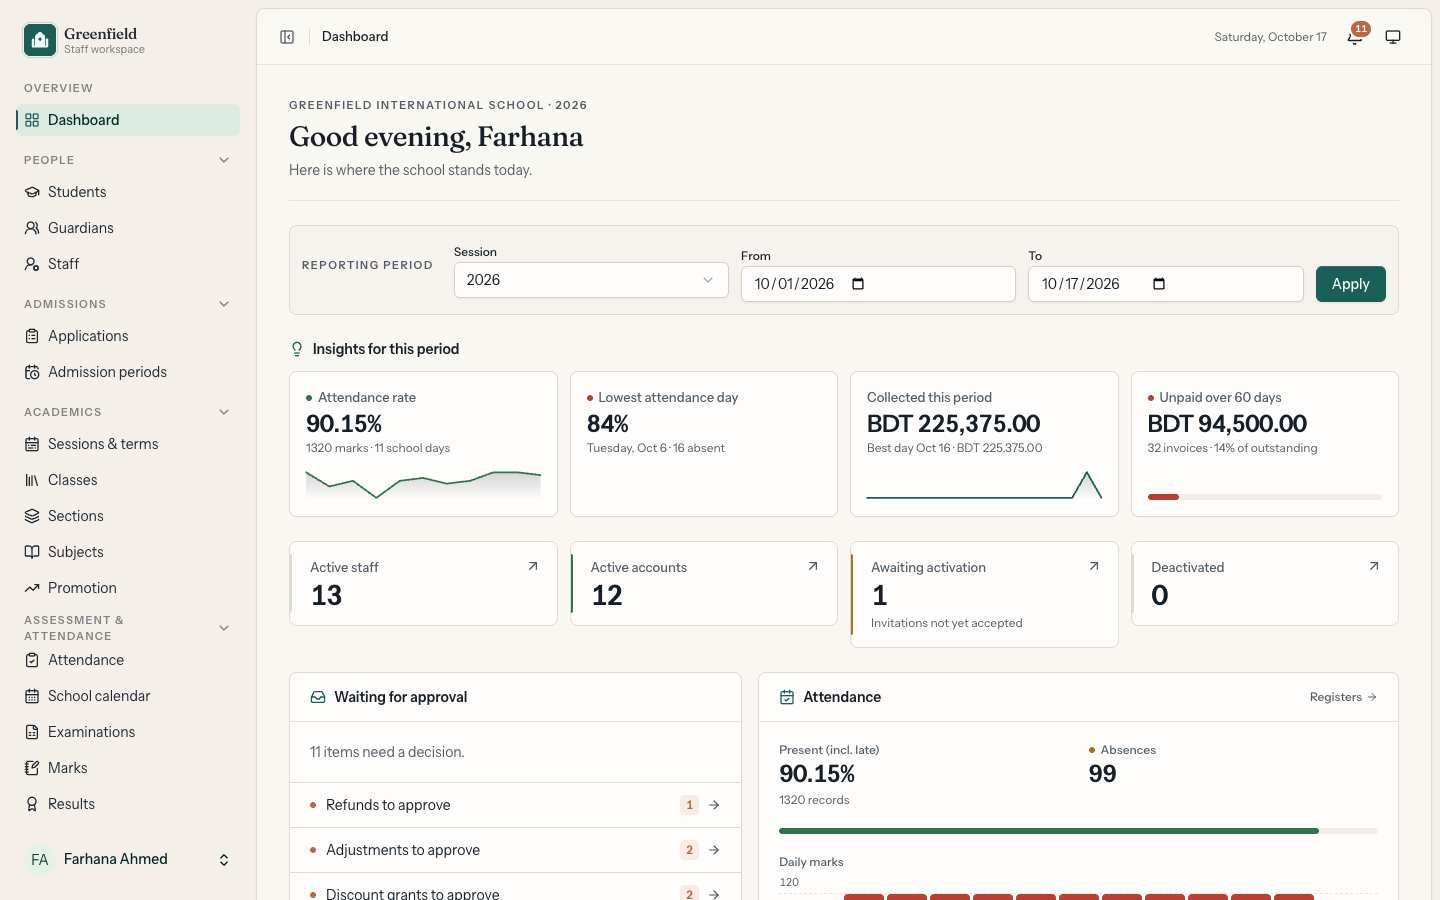This screenshot has height=900, width=1440.
Task: Collapse the People section
Action: [224, 160]
